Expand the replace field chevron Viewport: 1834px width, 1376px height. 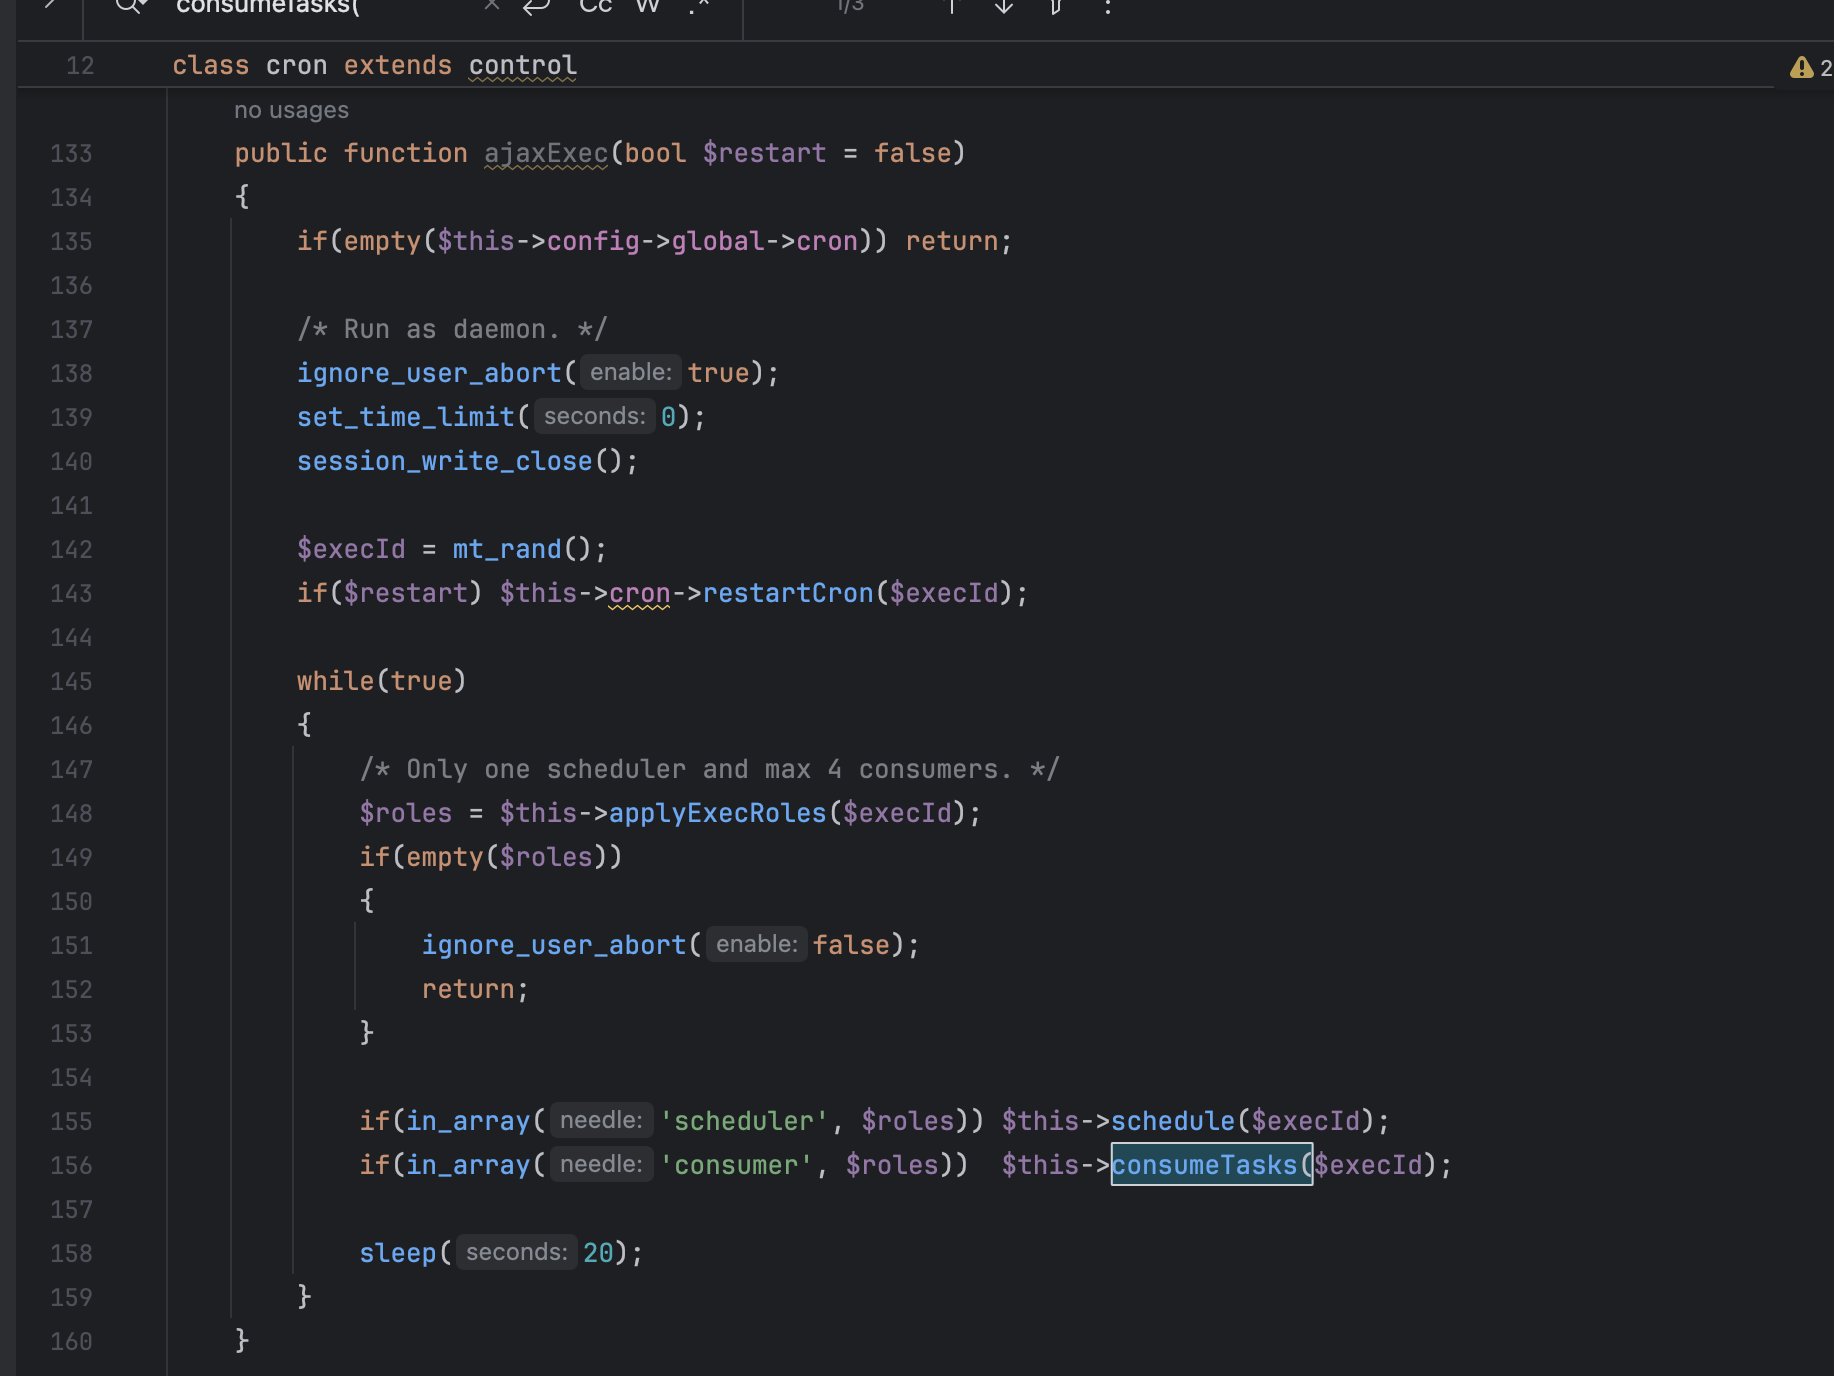50,5
